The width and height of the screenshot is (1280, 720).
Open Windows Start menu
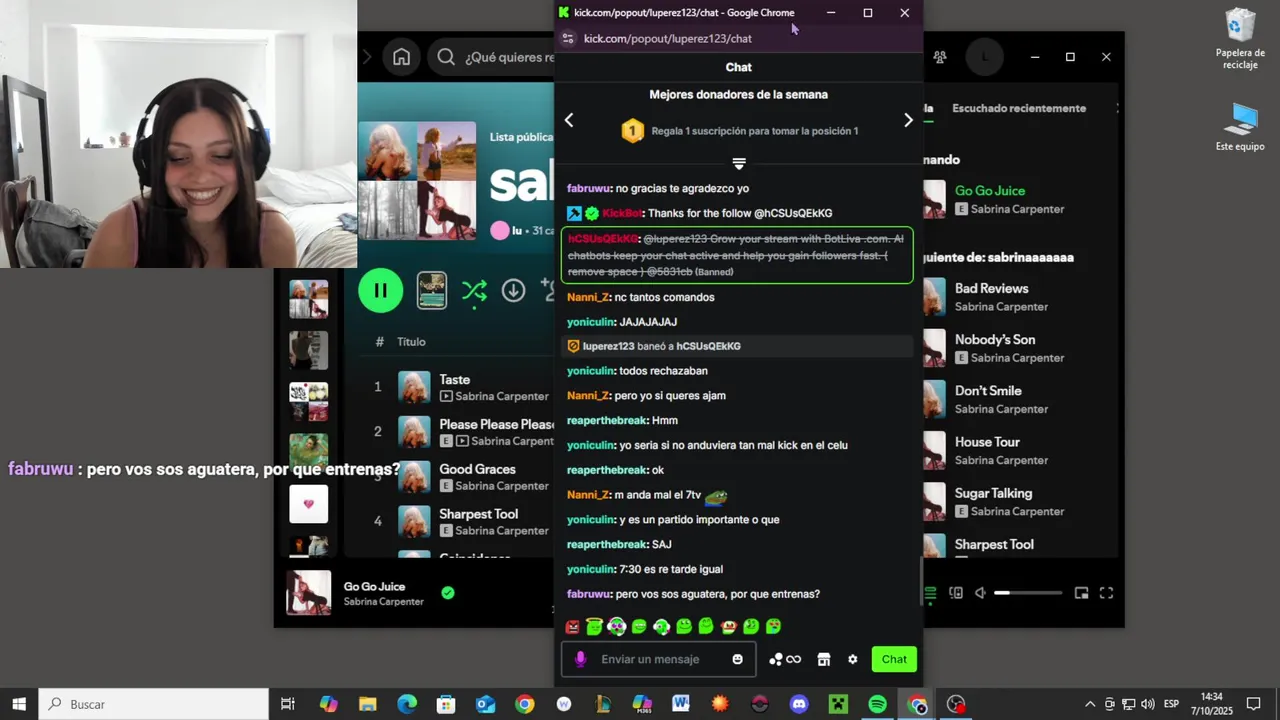click(19, 704)
